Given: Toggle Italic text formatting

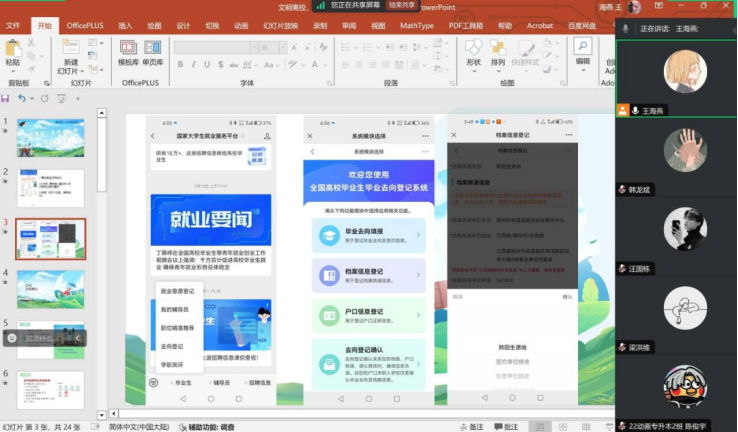Looking at the screenshot, I should coord(193,64).
